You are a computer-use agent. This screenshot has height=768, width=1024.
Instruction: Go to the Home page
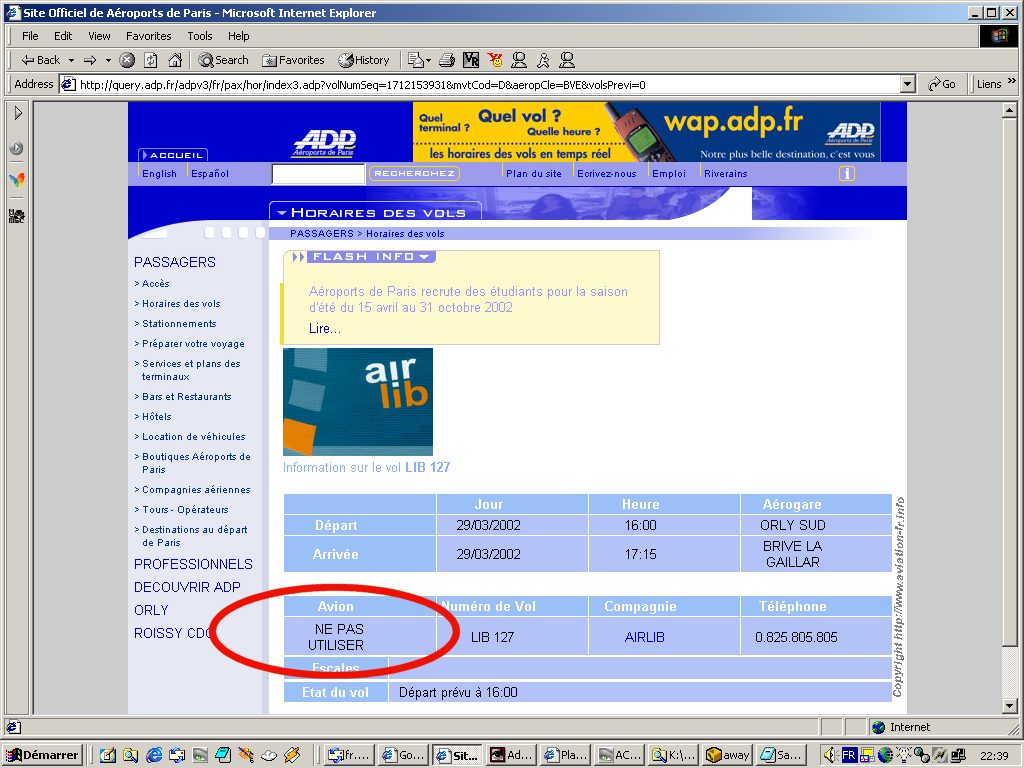[175, 60]
